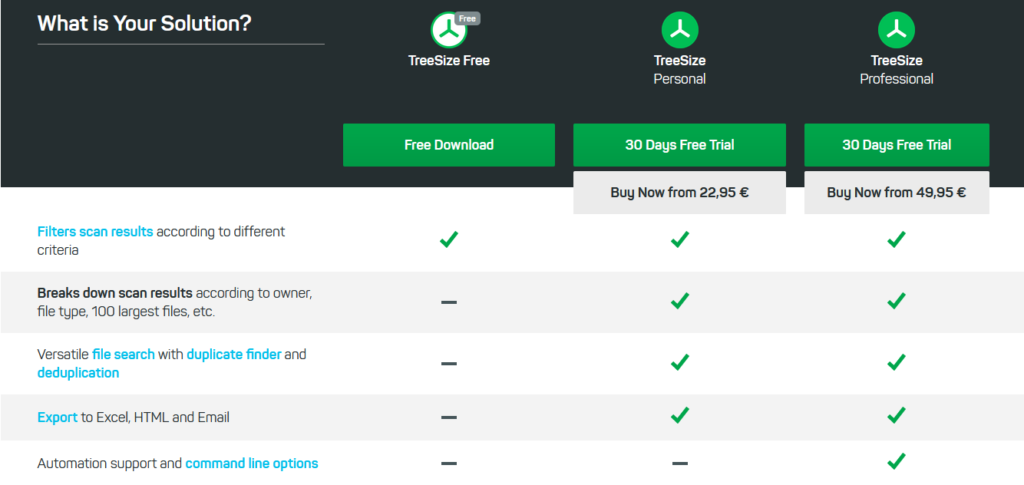Open the 'Filters scan results' link
Image resolution: width=1024 pixels, height=485 pixels.
95,231
